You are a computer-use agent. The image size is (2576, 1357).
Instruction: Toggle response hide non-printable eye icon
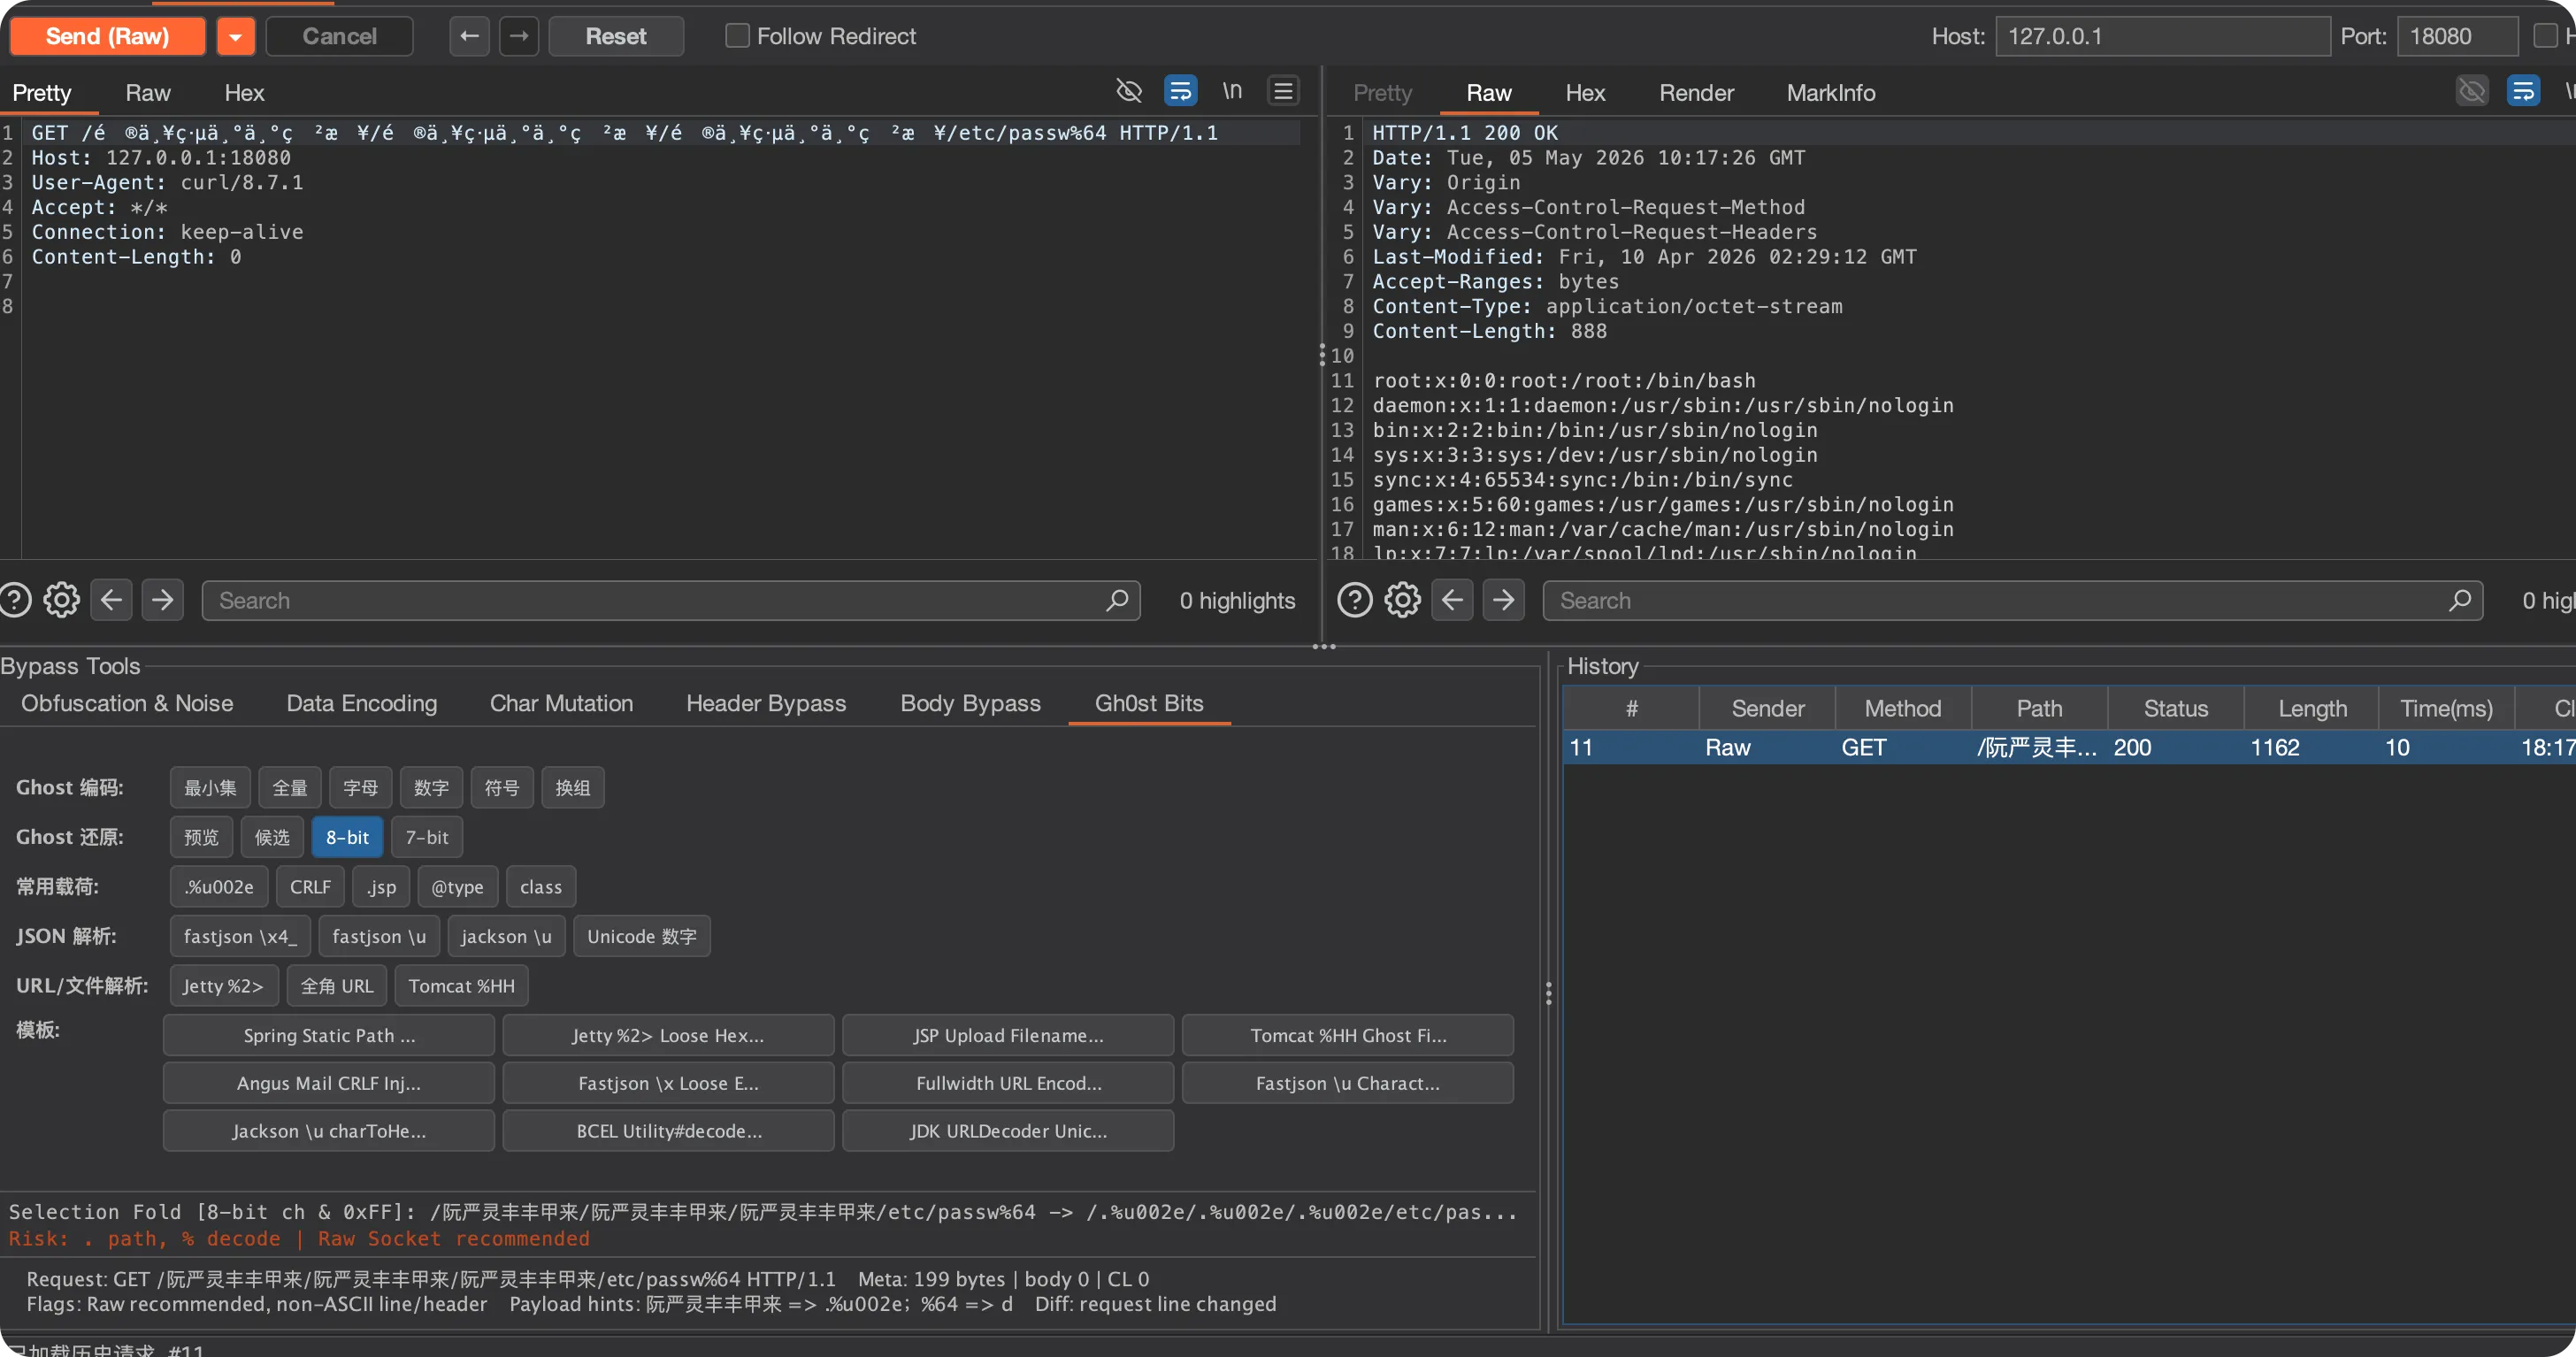point(2472,91)
